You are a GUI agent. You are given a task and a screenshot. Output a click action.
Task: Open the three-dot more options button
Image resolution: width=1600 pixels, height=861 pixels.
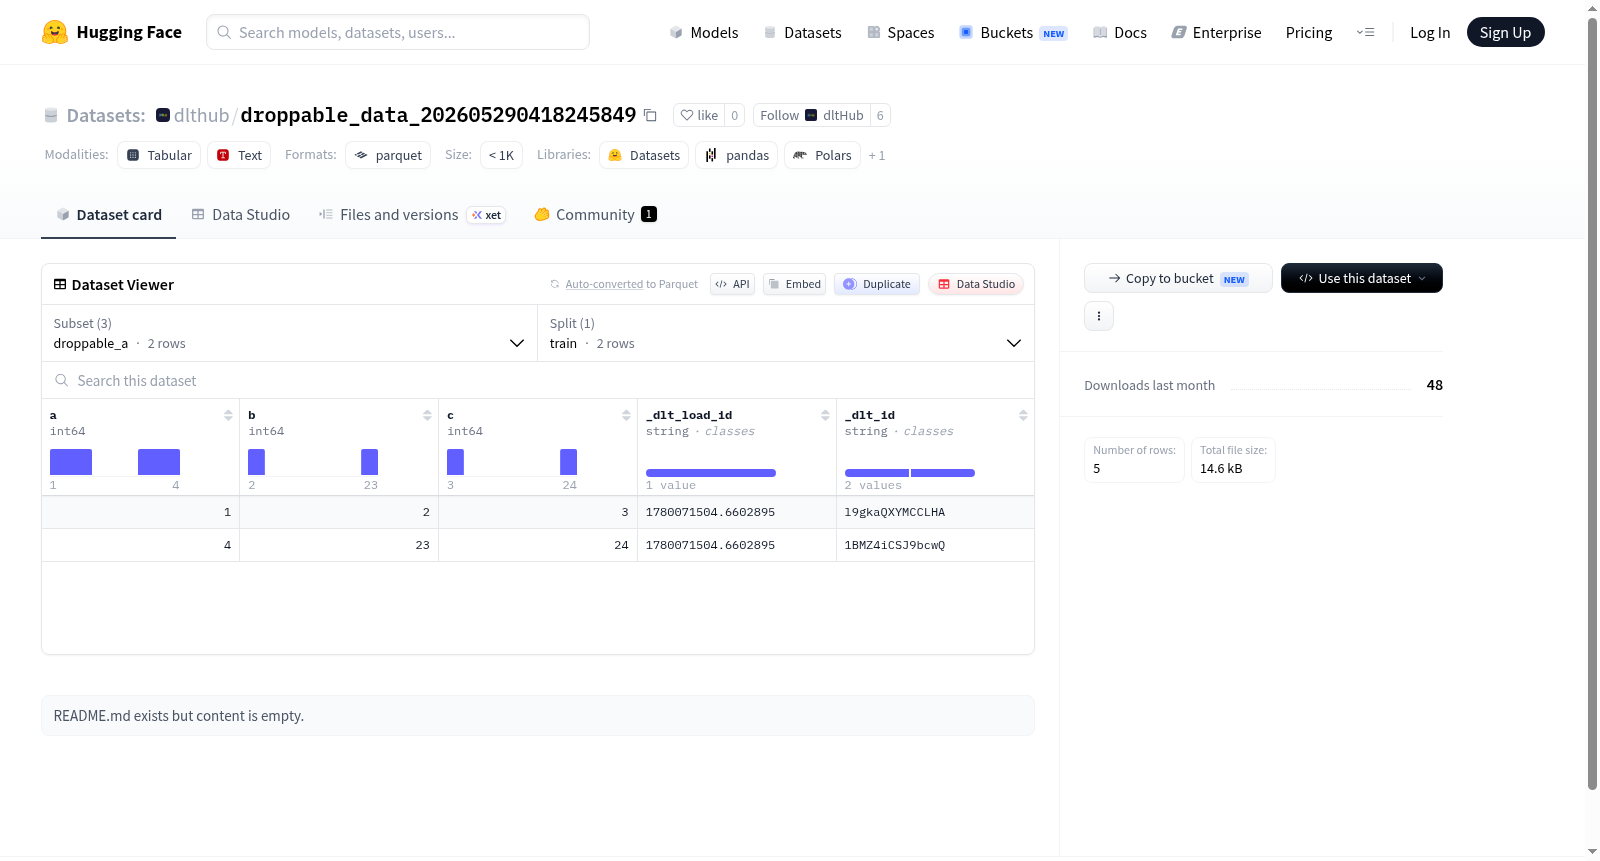(1099, 316)
